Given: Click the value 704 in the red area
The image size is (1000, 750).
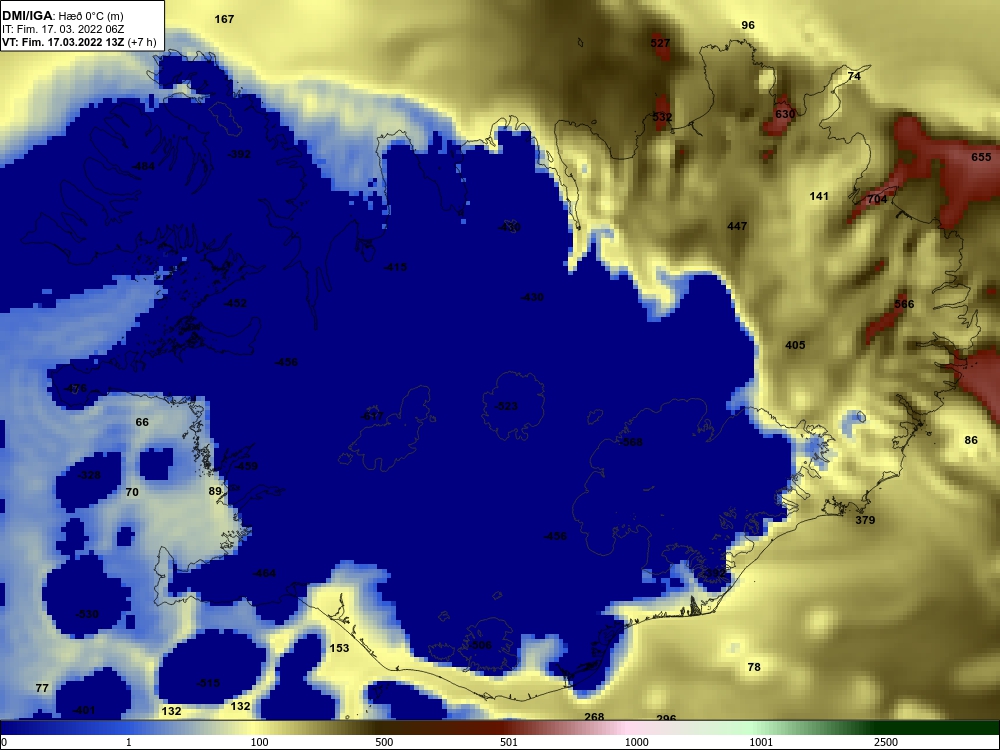Looking at the screenshot, I should [x=877, y=199].
